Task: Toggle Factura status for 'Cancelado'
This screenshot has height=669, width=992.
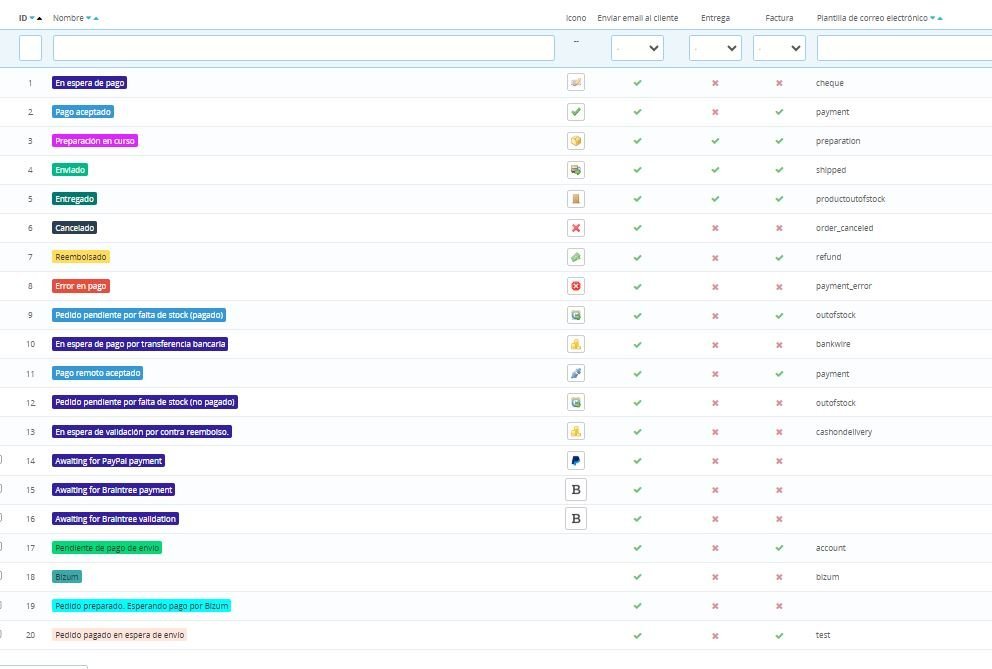Action: click(x=779, y=228)
